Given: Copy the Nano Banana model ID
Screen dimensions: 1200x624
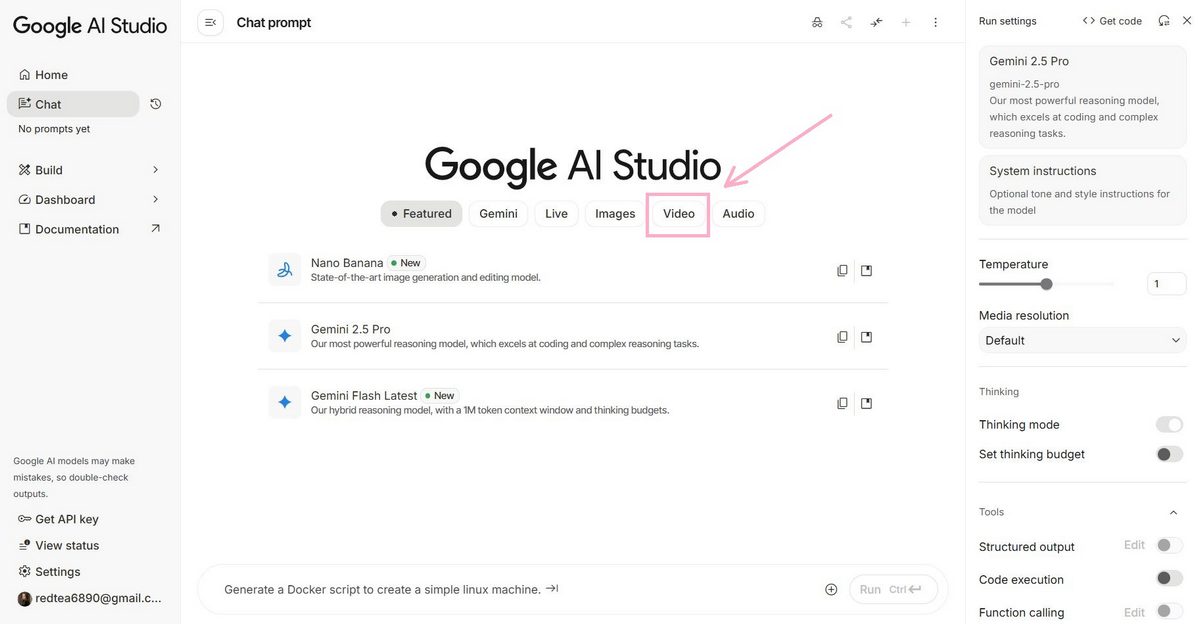Looking at the screenshot, I should (x=842, y=271).
